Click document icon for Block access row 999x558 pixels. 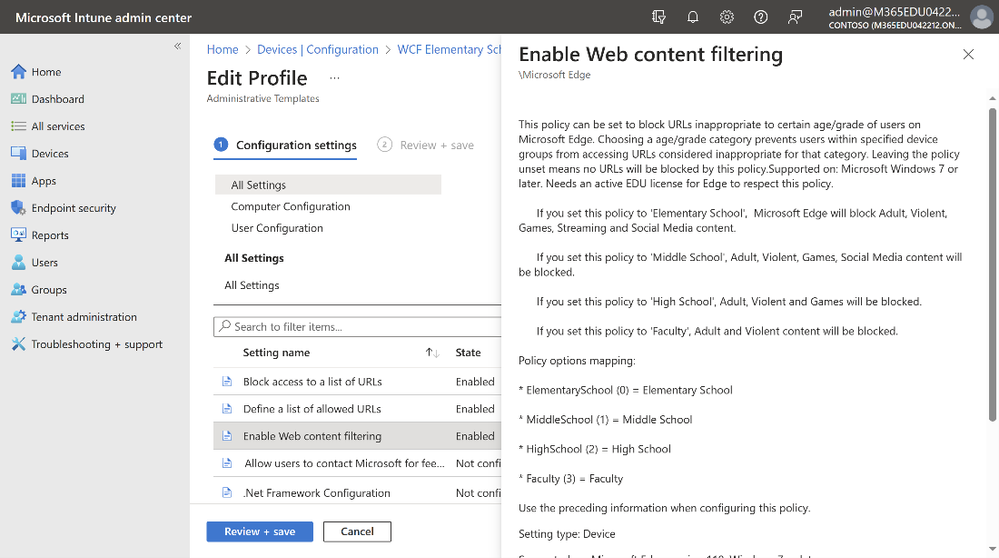[227, 382]
